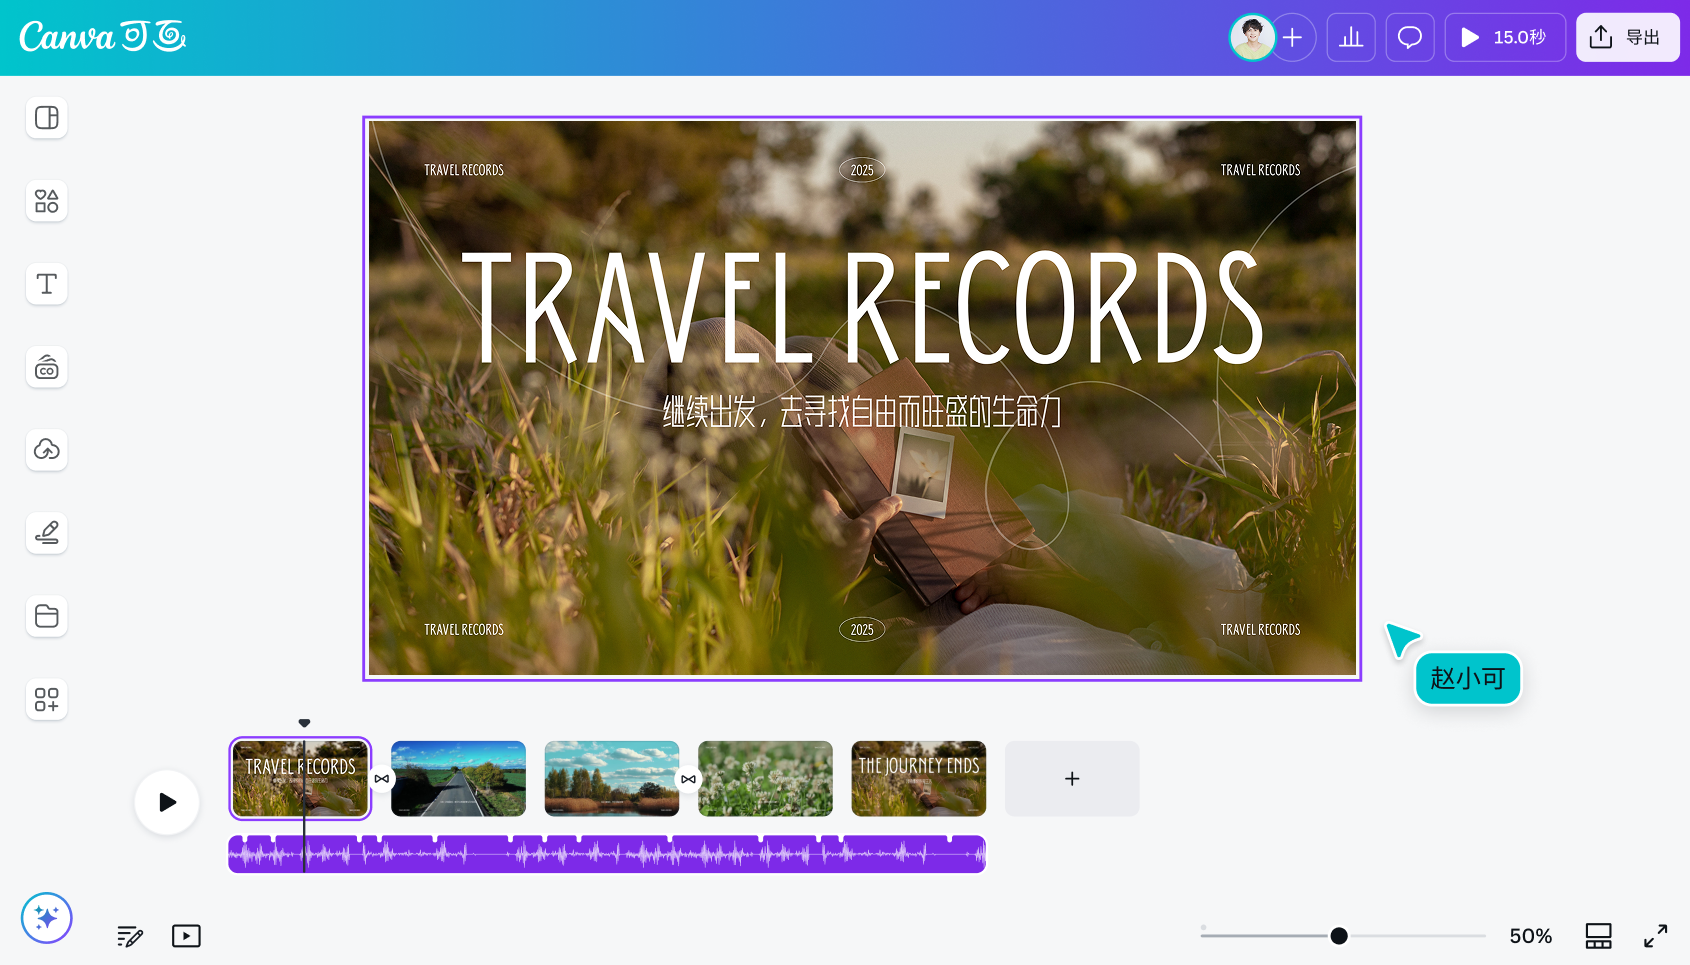Click the 15.0秒 preview play button
This screenshot has width=1690, height=965.
1505,38
